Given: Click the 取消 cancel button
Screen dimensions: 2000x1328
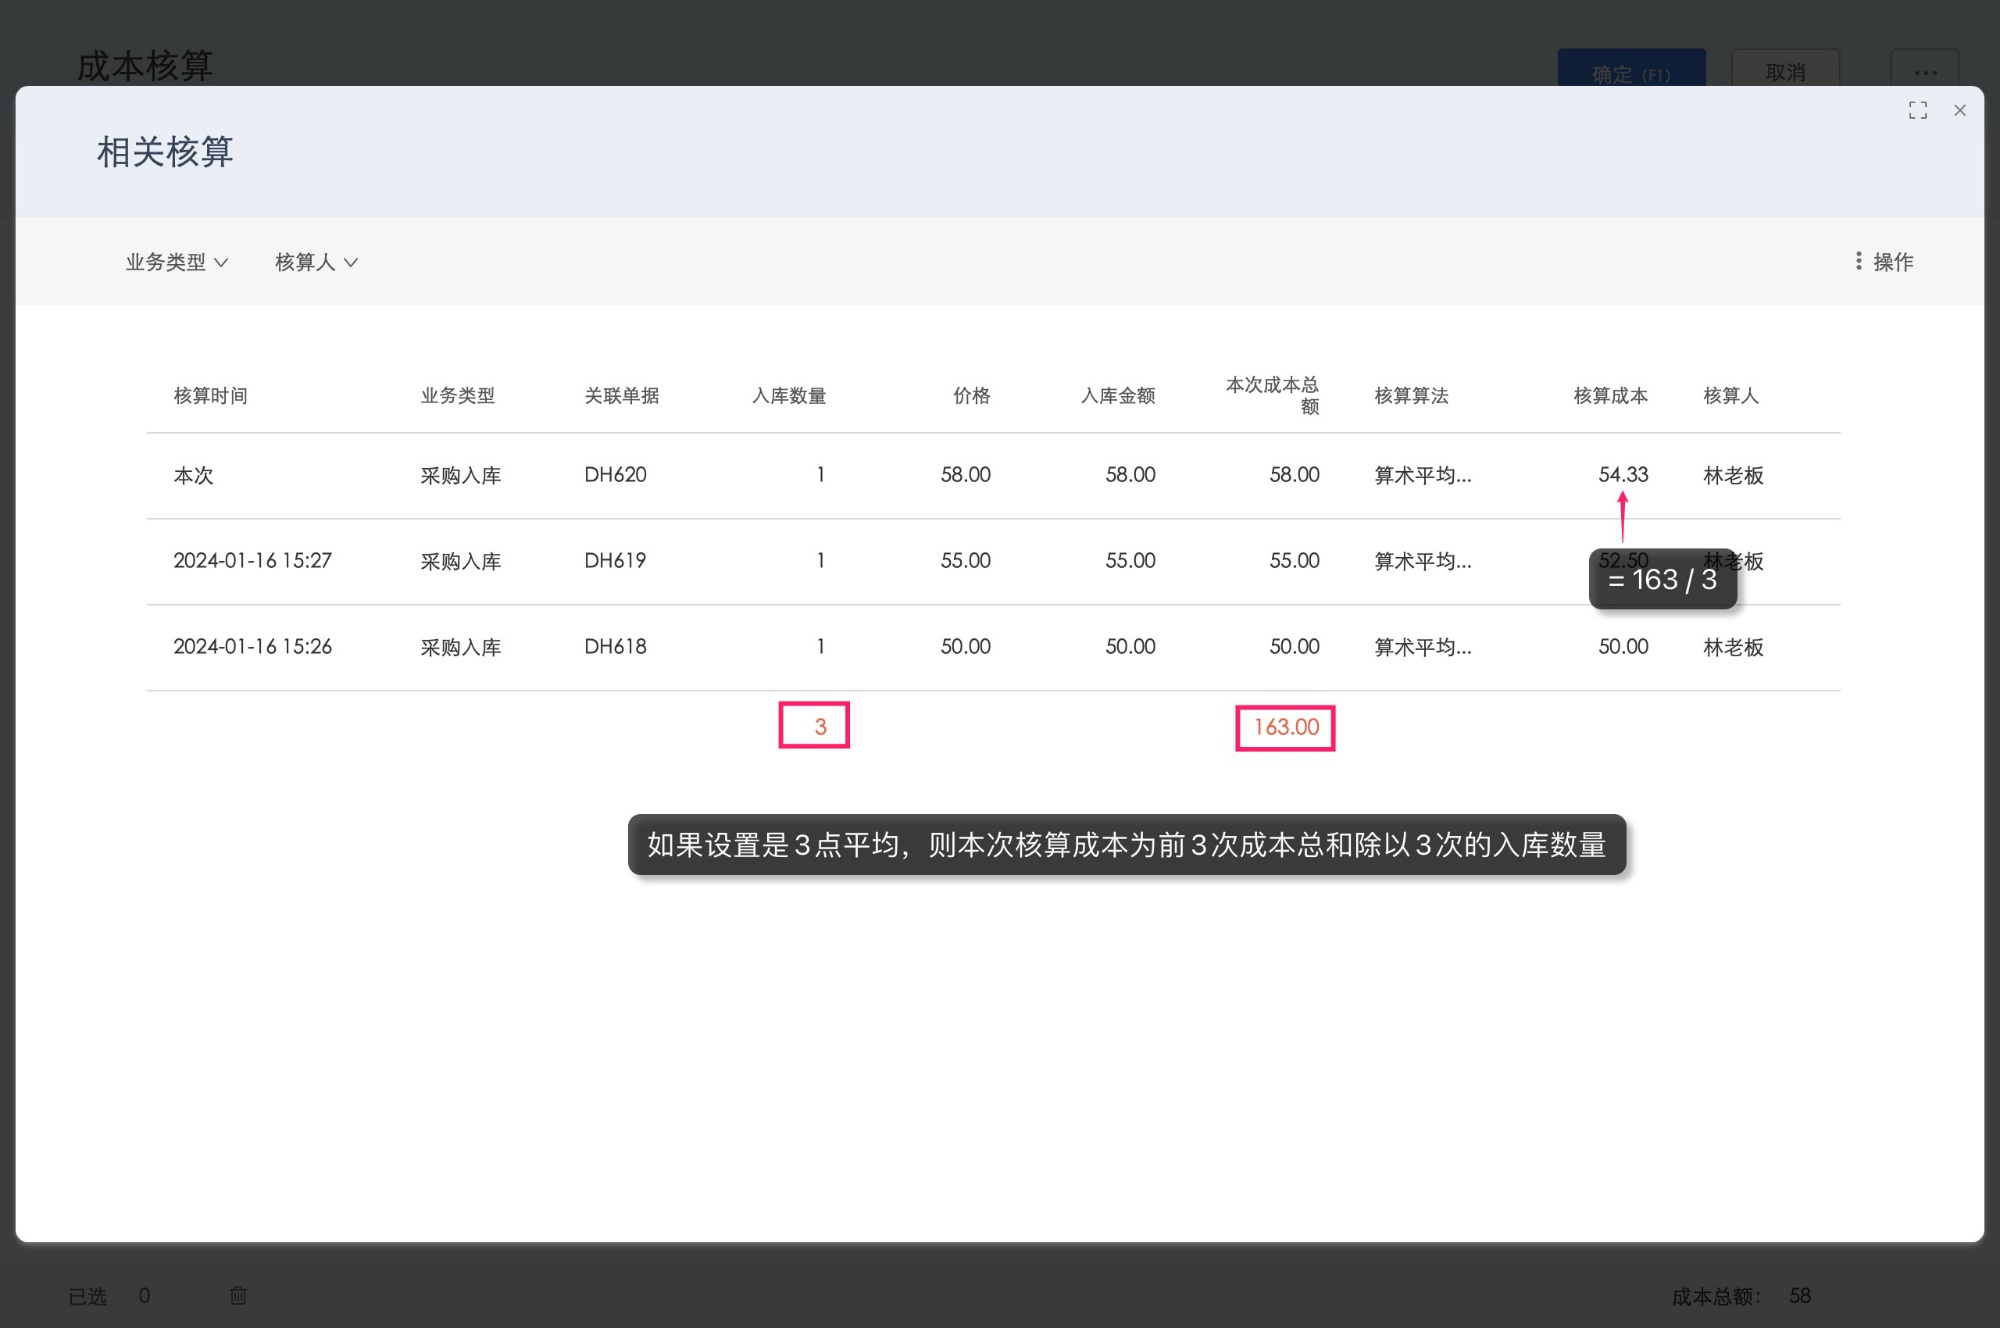Looking at the screenshot, I should point(1785,71).
